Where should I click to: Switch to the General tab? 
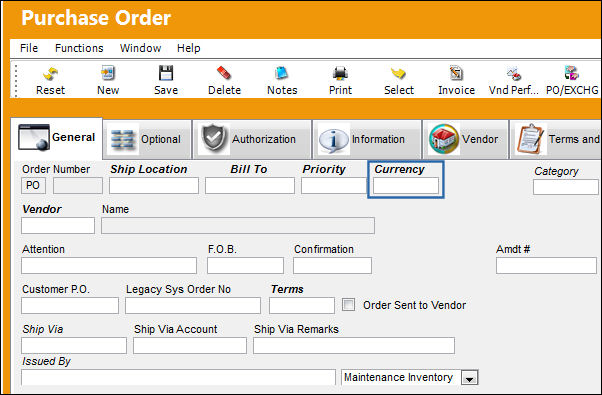[56, 138]
